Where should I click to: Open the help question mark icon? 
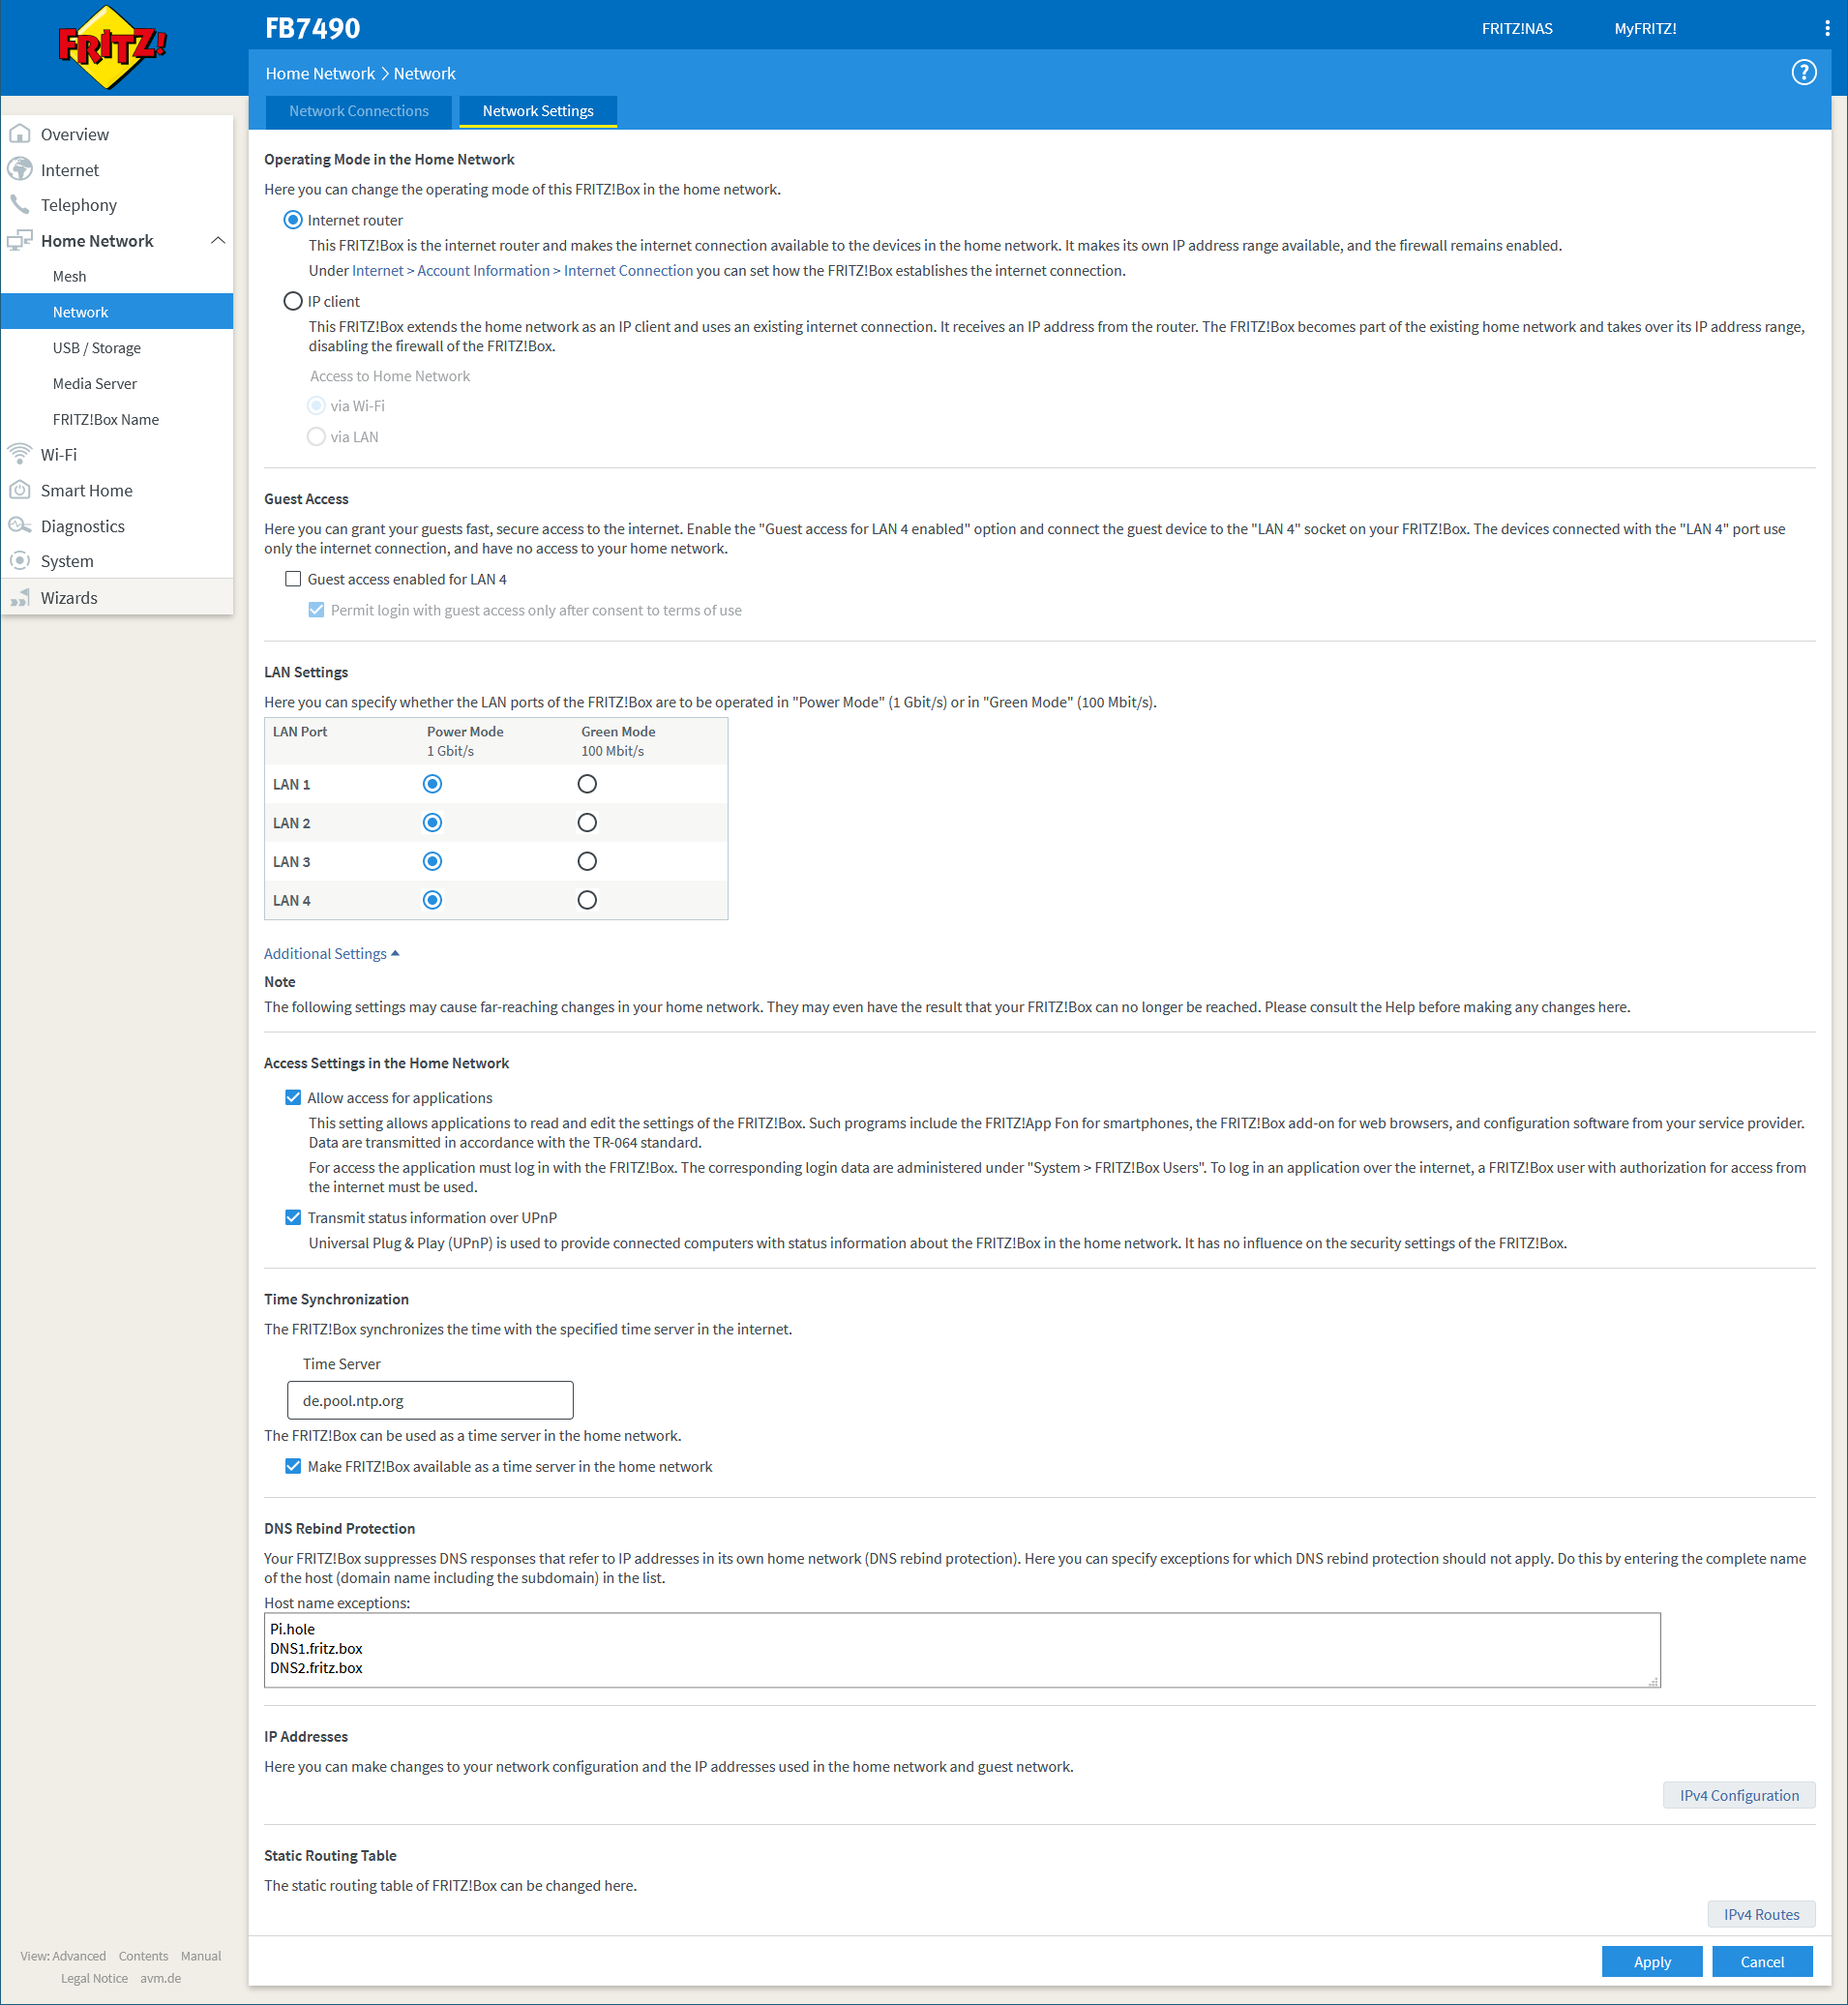click(x=1803, y=73)
